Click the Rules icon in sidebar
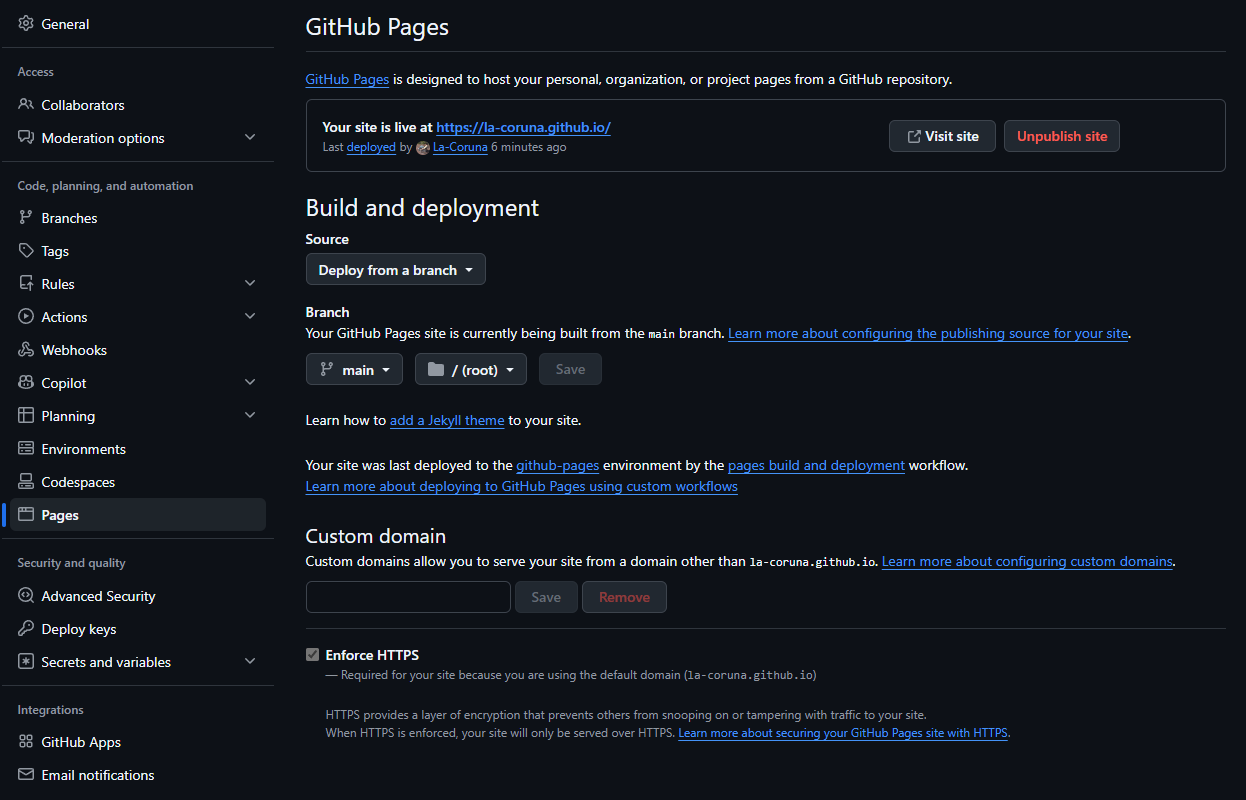 [26, 284]
